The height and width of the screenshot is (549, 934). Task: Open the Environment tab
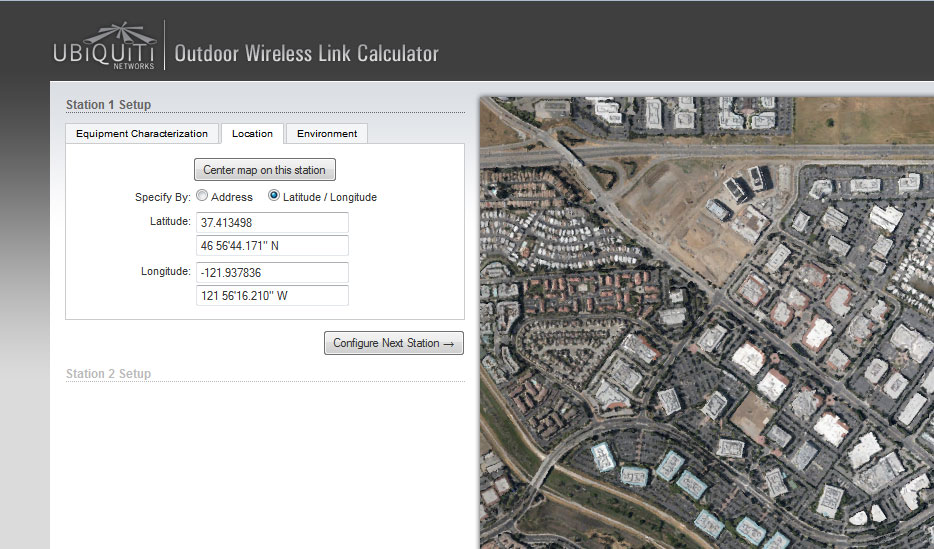point(326,134)
